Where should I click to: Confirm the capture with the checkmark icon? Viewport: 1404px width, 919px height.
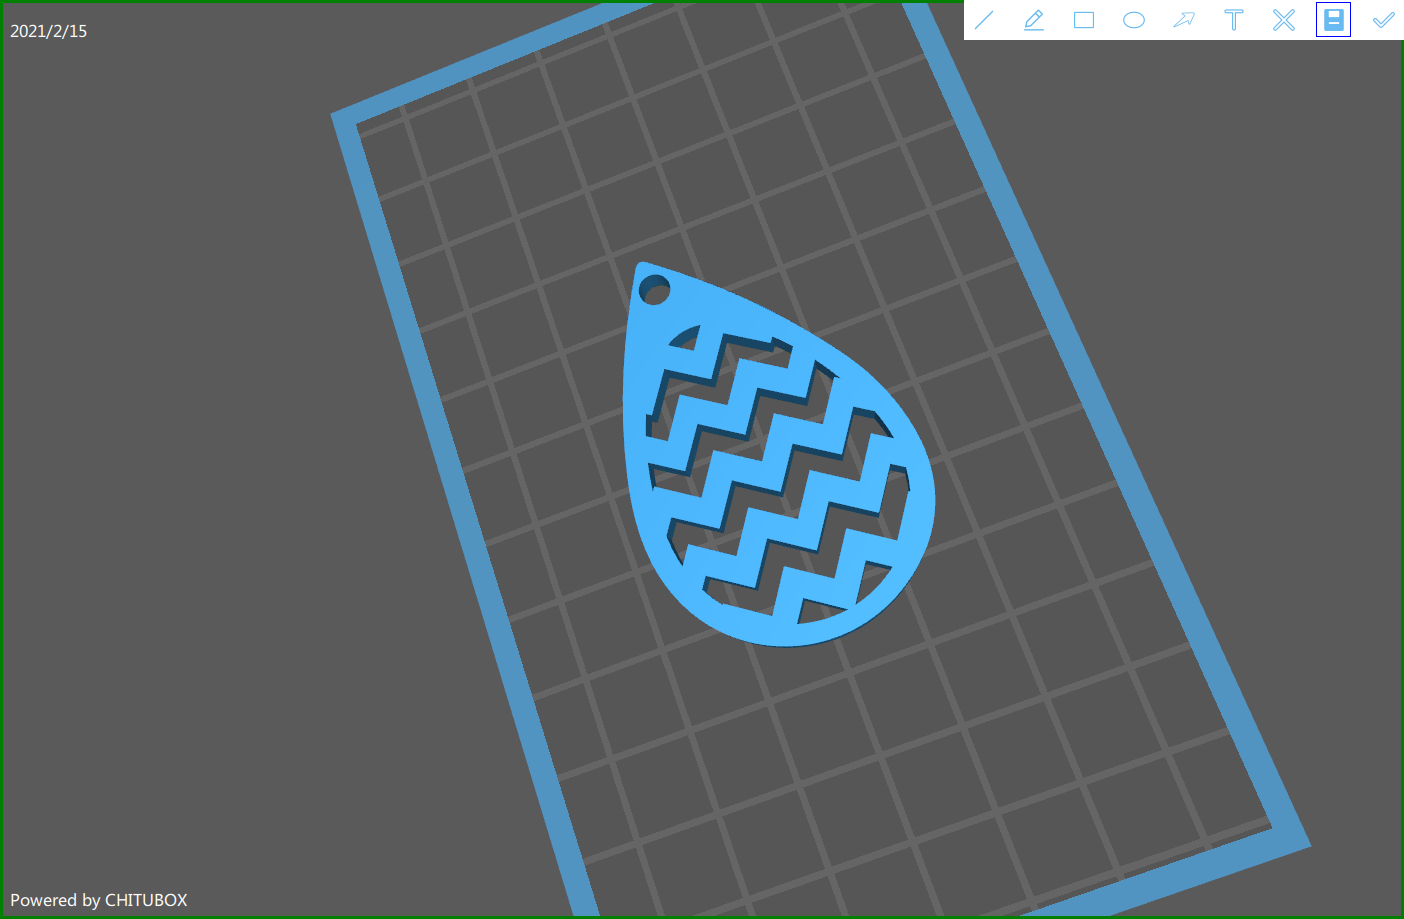click(x=1383, y=20)
